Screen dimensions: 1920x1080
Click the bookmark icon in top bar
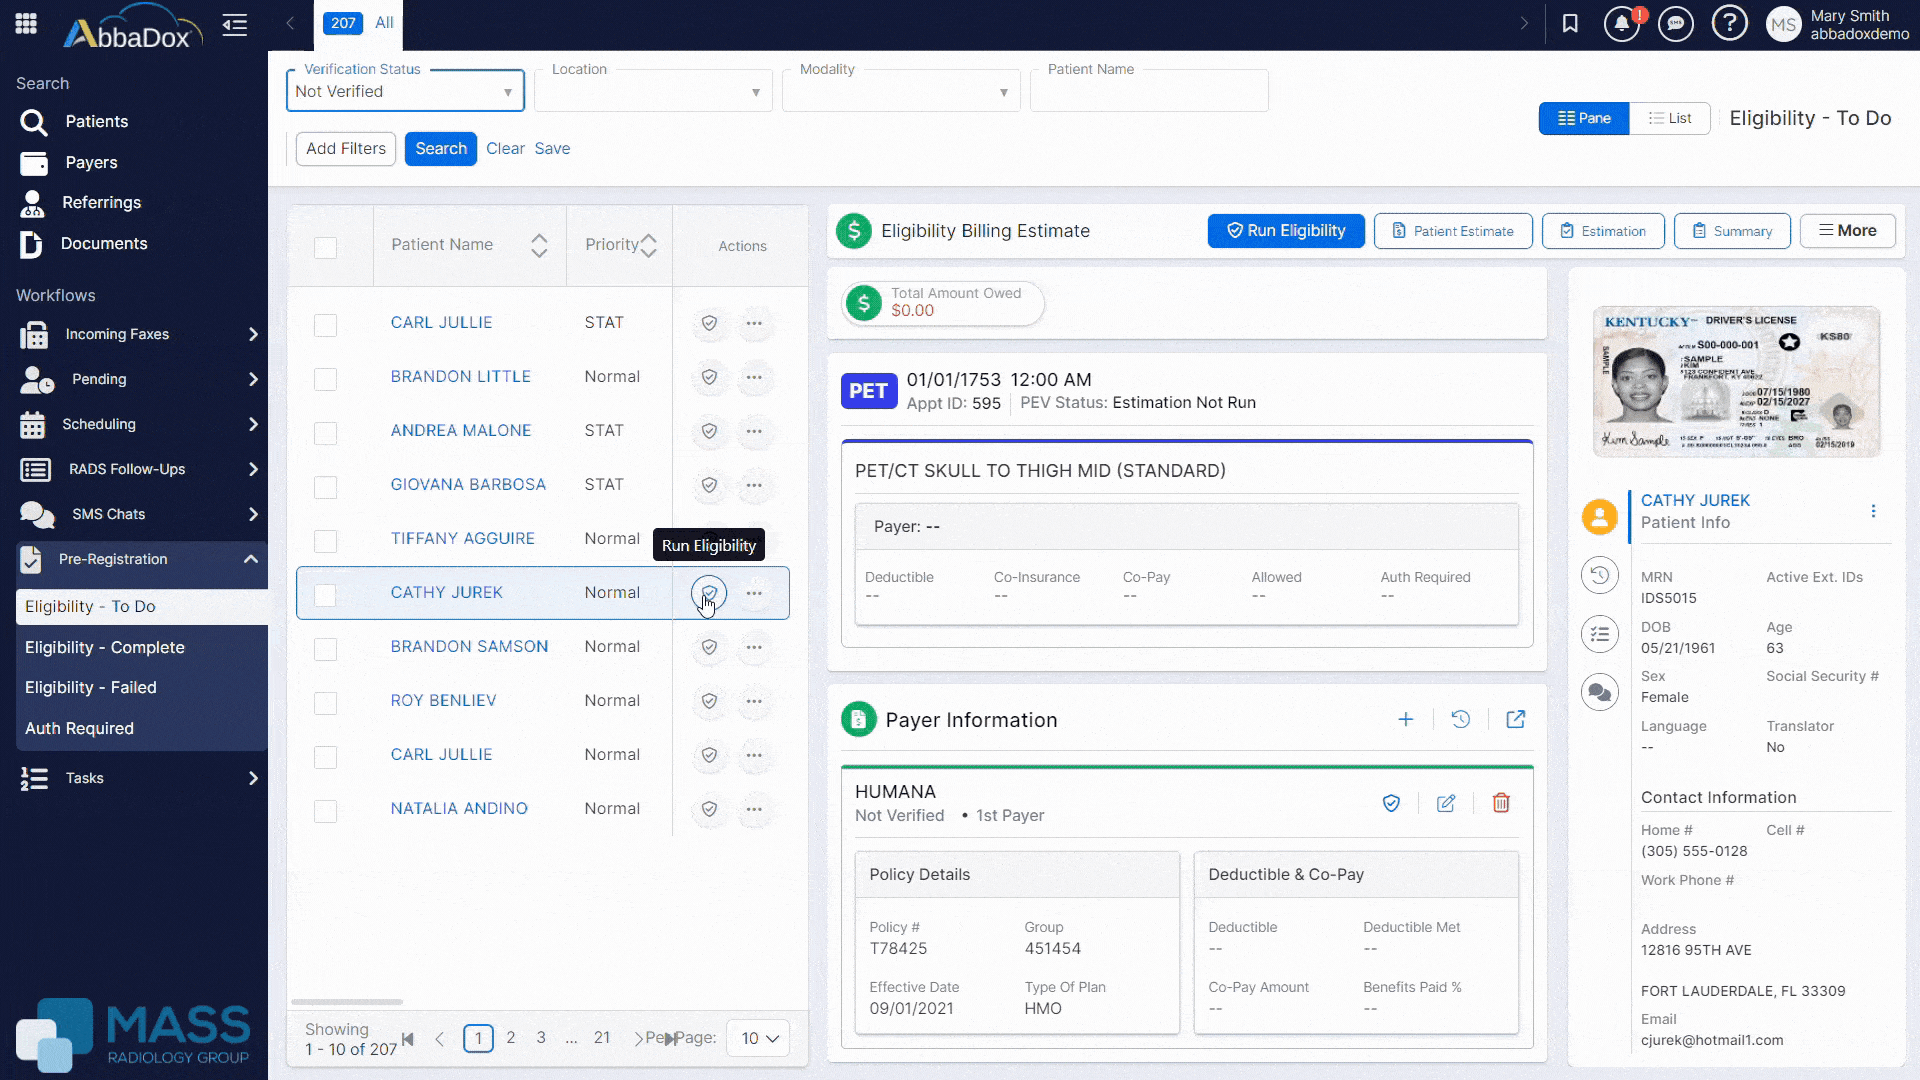[1570, 24]
